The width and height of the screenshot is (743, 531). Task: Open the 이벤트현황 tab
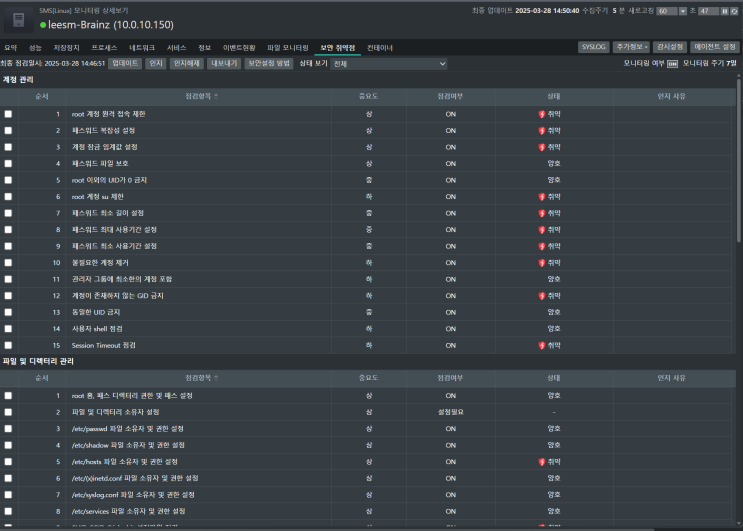pos(239,48)
